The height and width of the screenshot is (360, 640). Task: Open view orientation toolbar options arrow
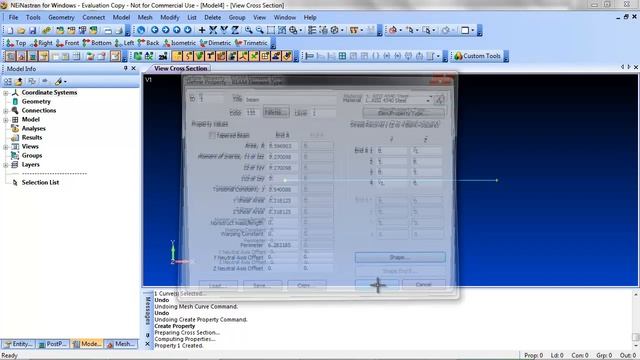point(273,43)
